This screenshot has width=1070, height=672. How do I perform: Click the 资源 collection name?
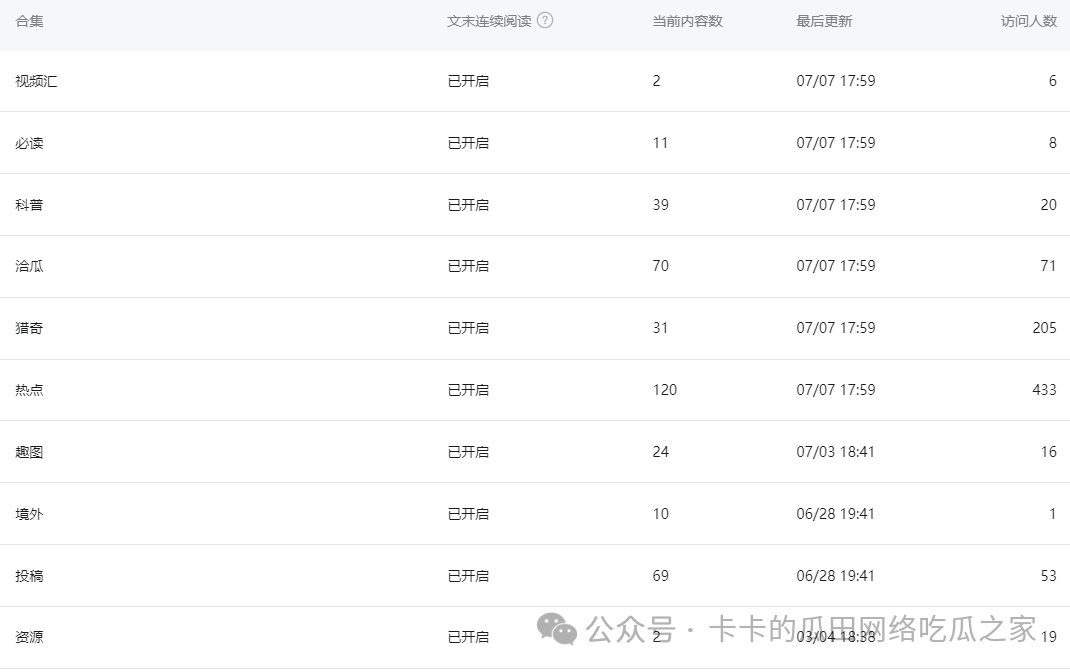point(29,637)
